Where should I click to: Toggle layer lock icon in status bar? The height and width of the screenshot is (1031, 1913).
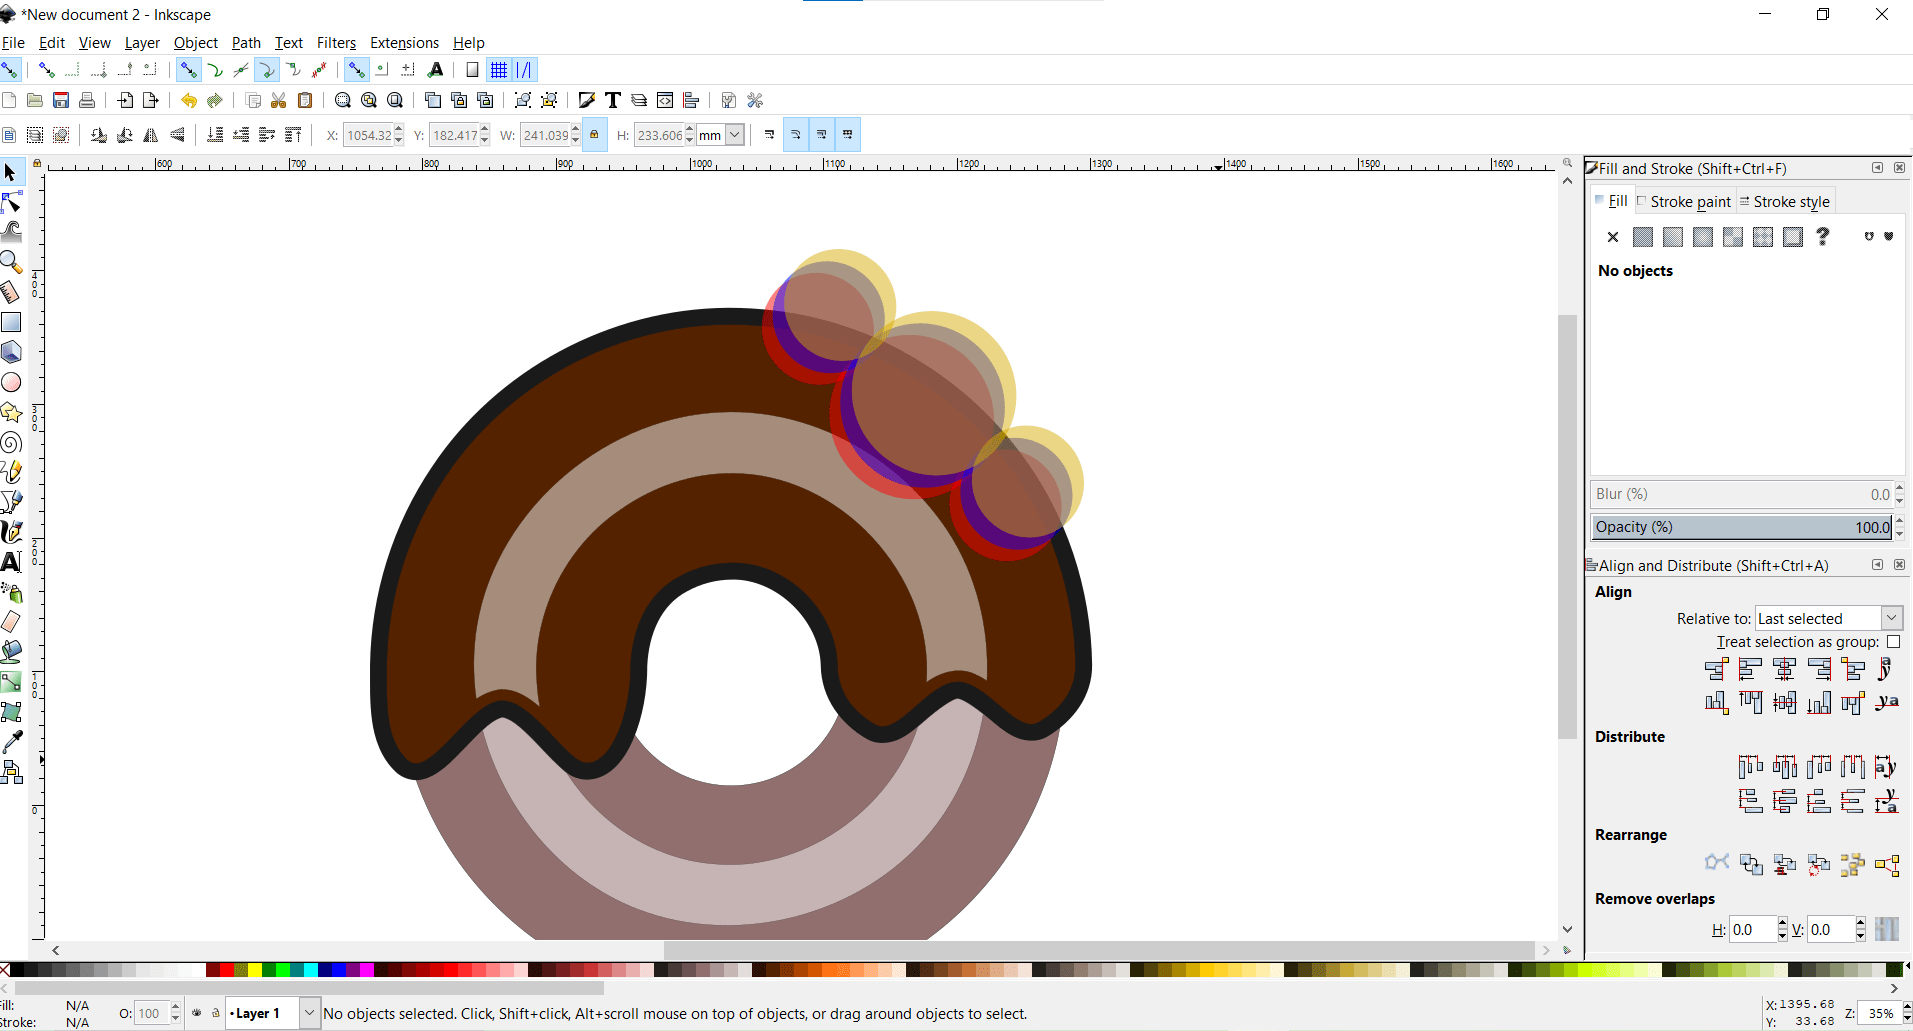pos(215,1013)
